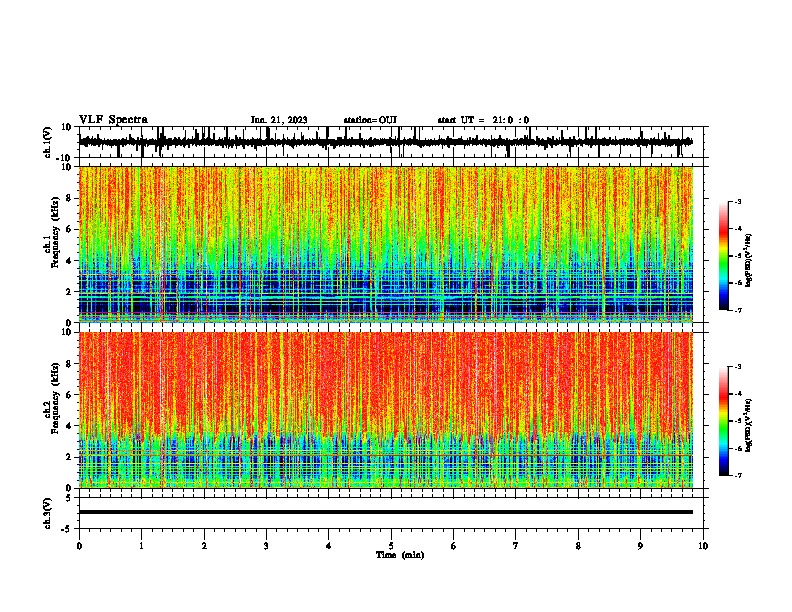Select the date text "Jan. 21, 2023"

click(x=279, y=120)
